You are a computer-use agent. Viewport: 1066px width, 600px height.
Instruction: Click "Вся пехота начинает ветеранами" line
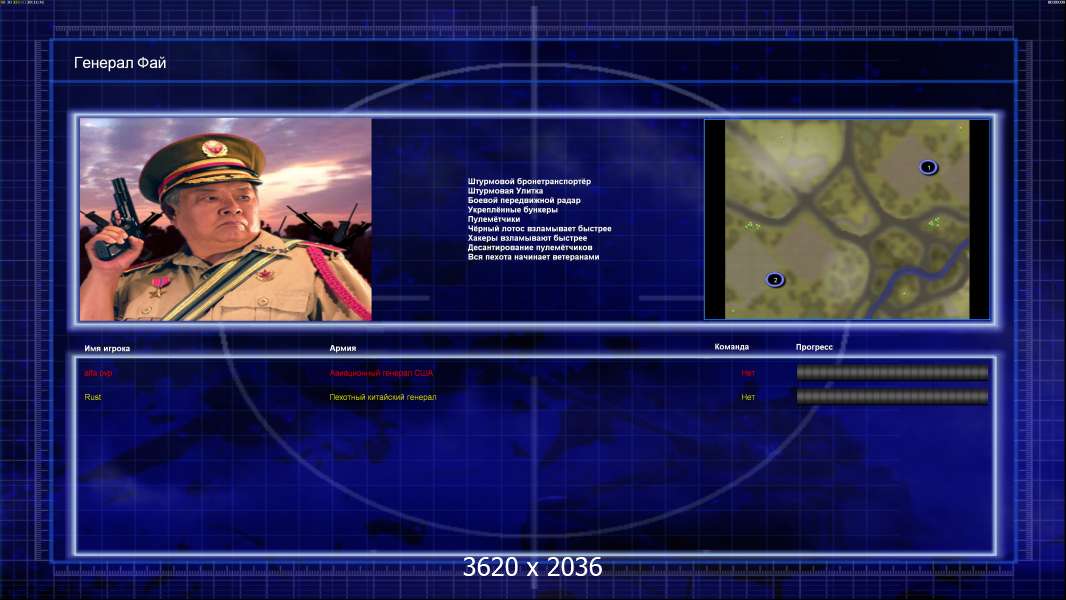(x=534, y=257)
